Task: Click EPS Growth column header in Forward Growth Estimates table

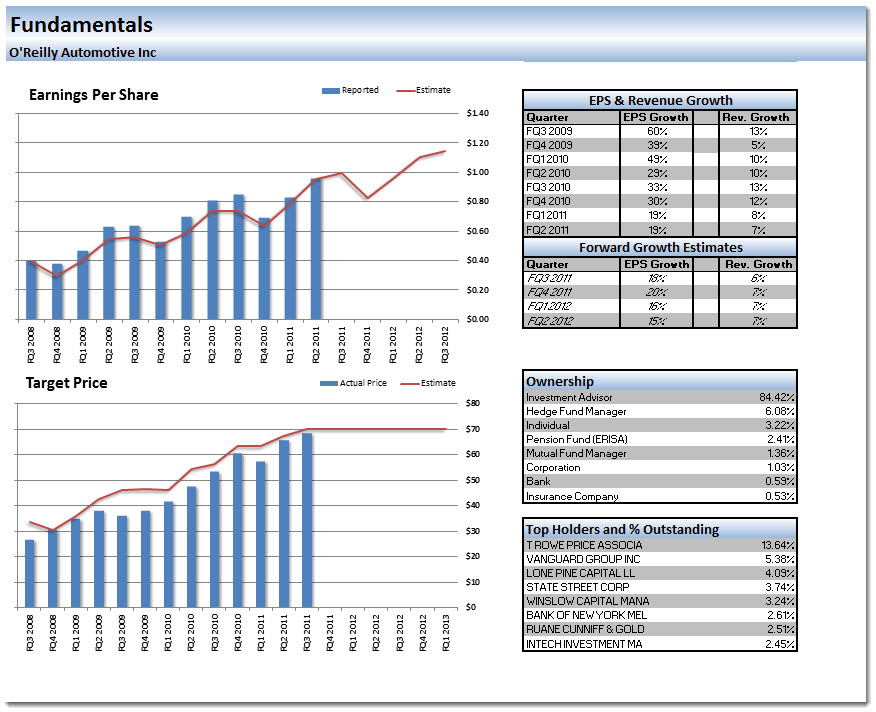Action: [x=656, y=264]
